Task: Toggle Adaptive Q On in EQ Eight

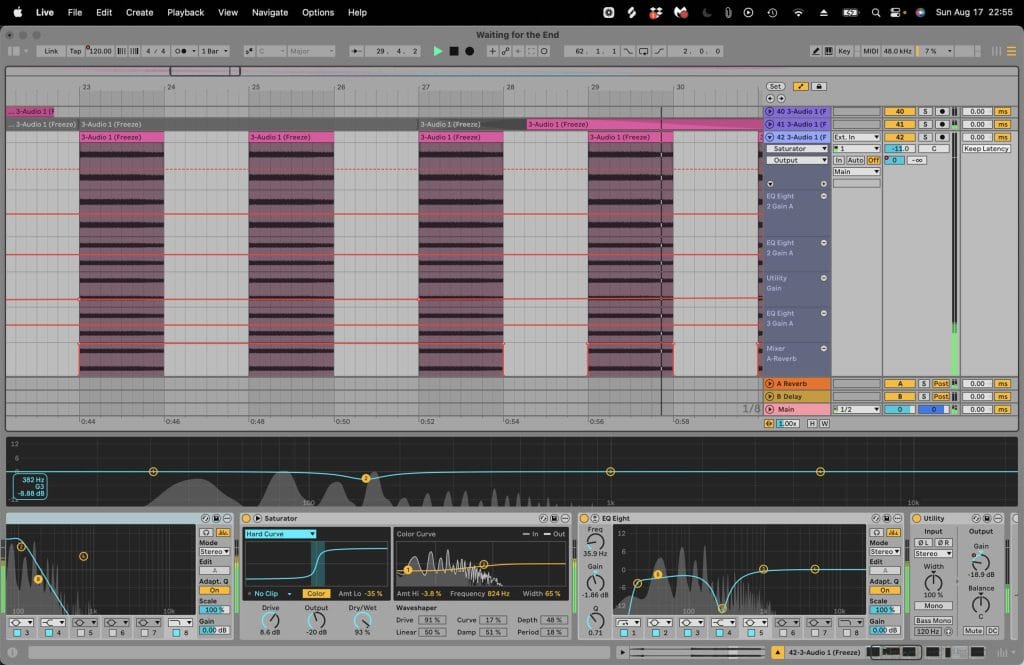Action: (885, 590)
